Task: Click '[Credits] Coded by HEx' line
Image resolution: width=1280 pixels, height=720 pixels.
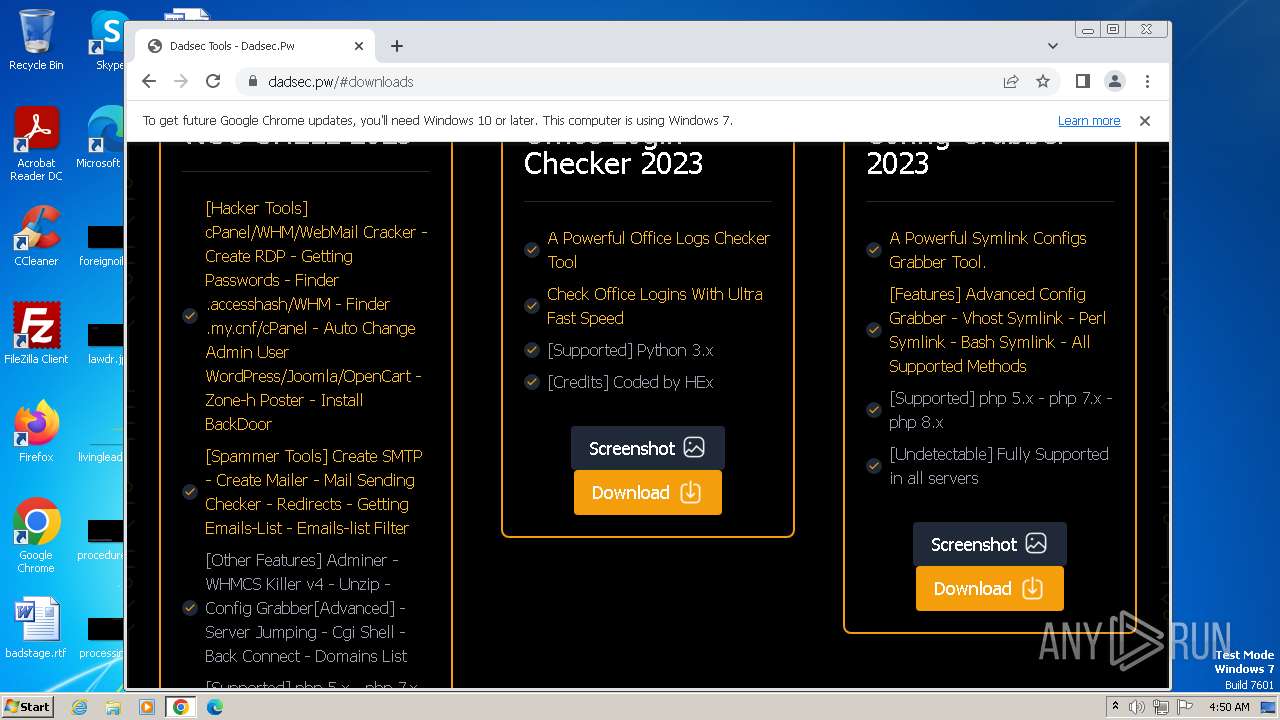Action: [630, 382]
